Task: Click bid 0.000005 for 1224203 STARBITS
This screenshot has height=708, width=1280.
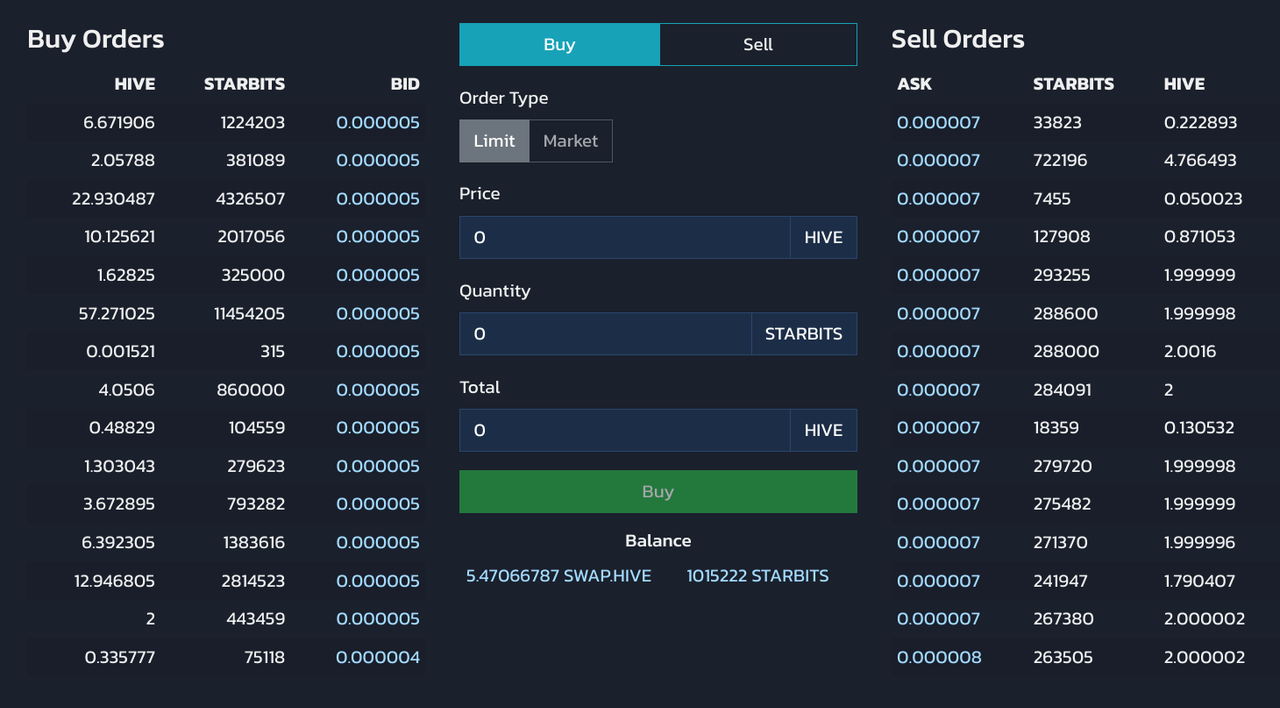Action: [378, 123]
